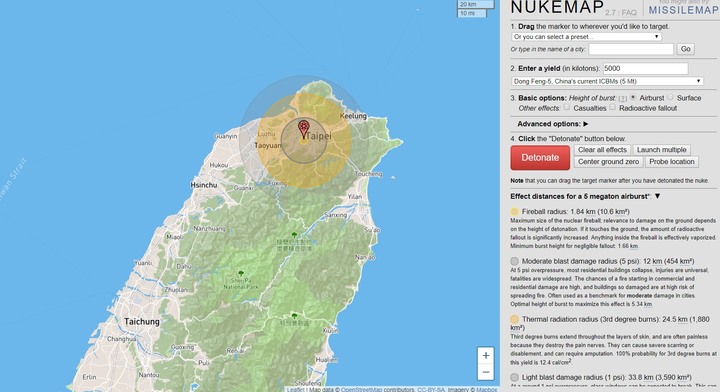Click the Clear all effects button
720x392 pixels.
[x=602, y=150]
